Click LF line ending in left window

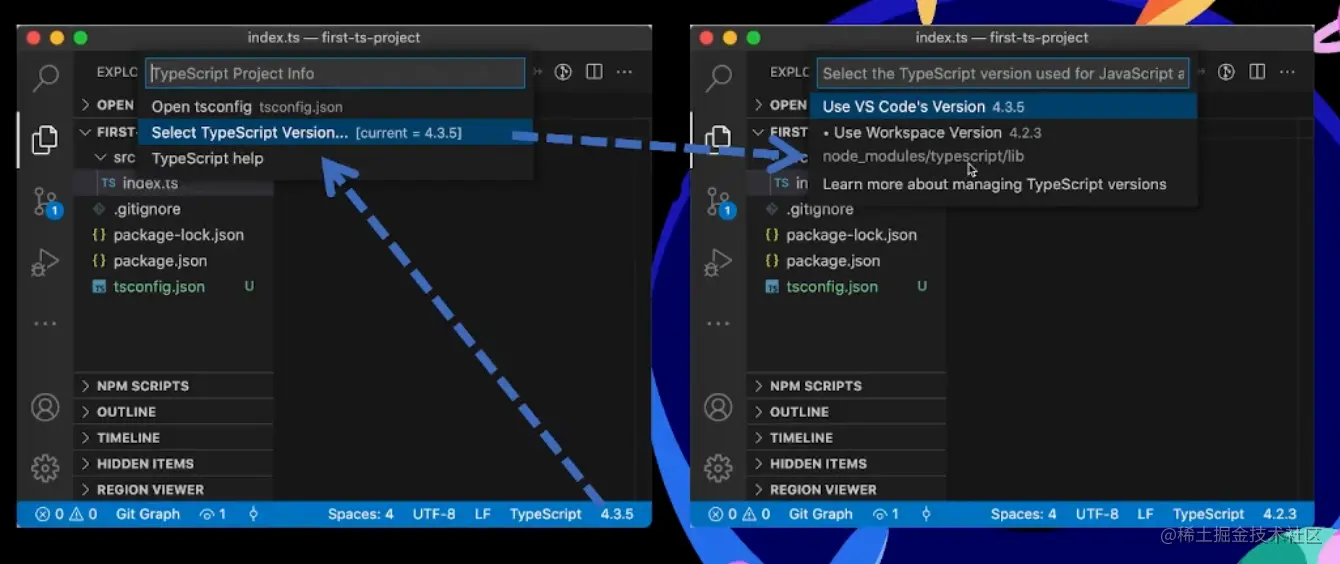tap(482, 514)
